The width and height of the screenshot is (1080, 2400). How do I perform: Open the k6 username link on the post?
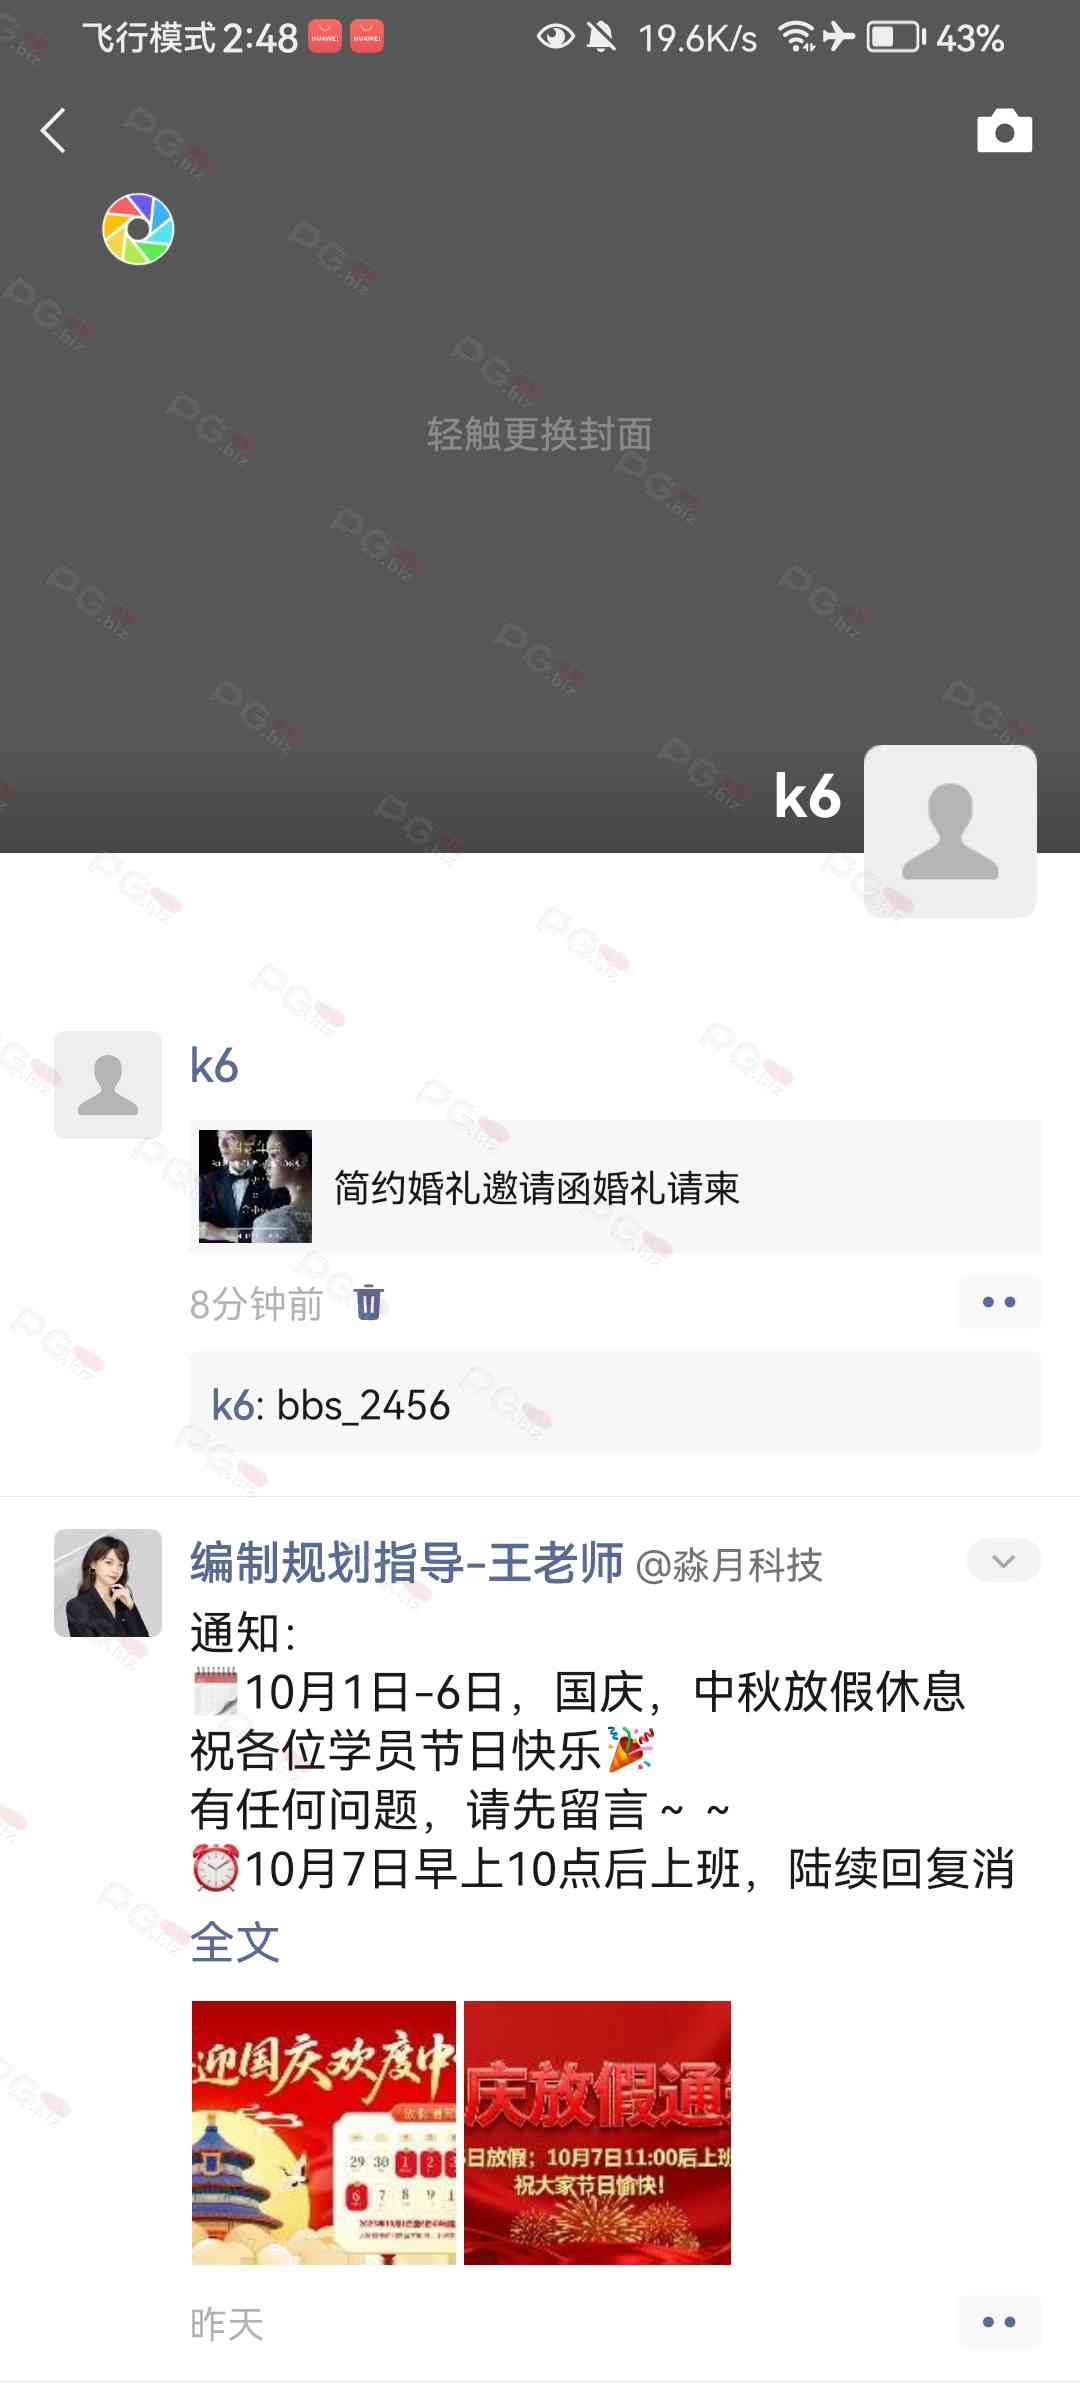pyautogui.click(x=214, y=1065)
